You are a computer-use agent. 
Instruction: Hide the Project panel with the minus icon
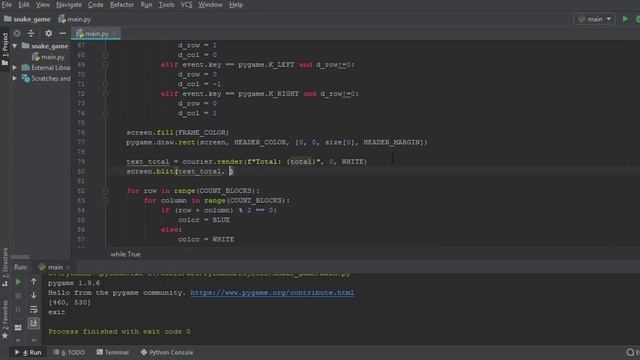[x=62, y=33]
